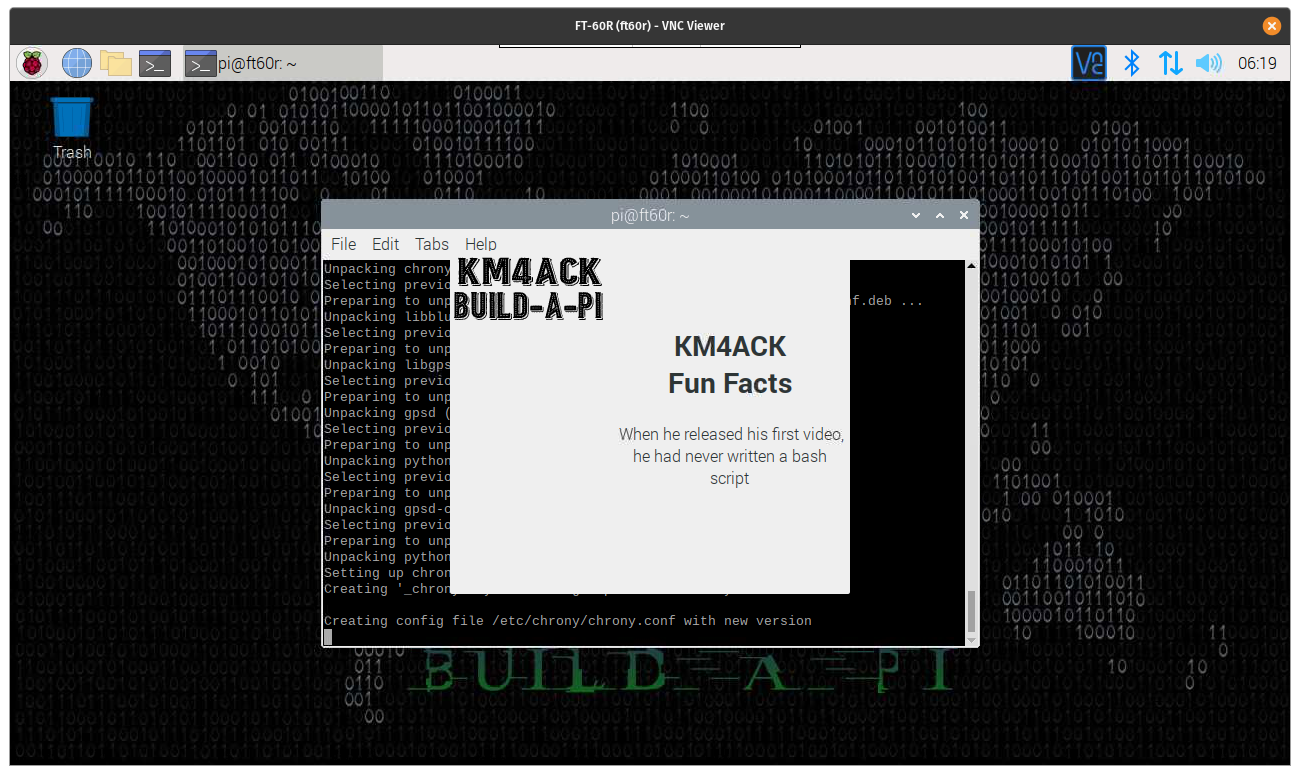1300x775 pixels.
Task: Click the KM4ACK Build-a-Pi logo image
Action: (x=528, y=289)
